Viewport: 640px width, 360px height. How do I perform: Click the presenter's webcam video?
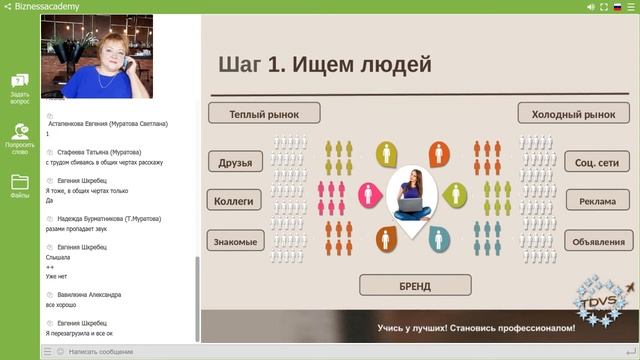pos(97,56)
